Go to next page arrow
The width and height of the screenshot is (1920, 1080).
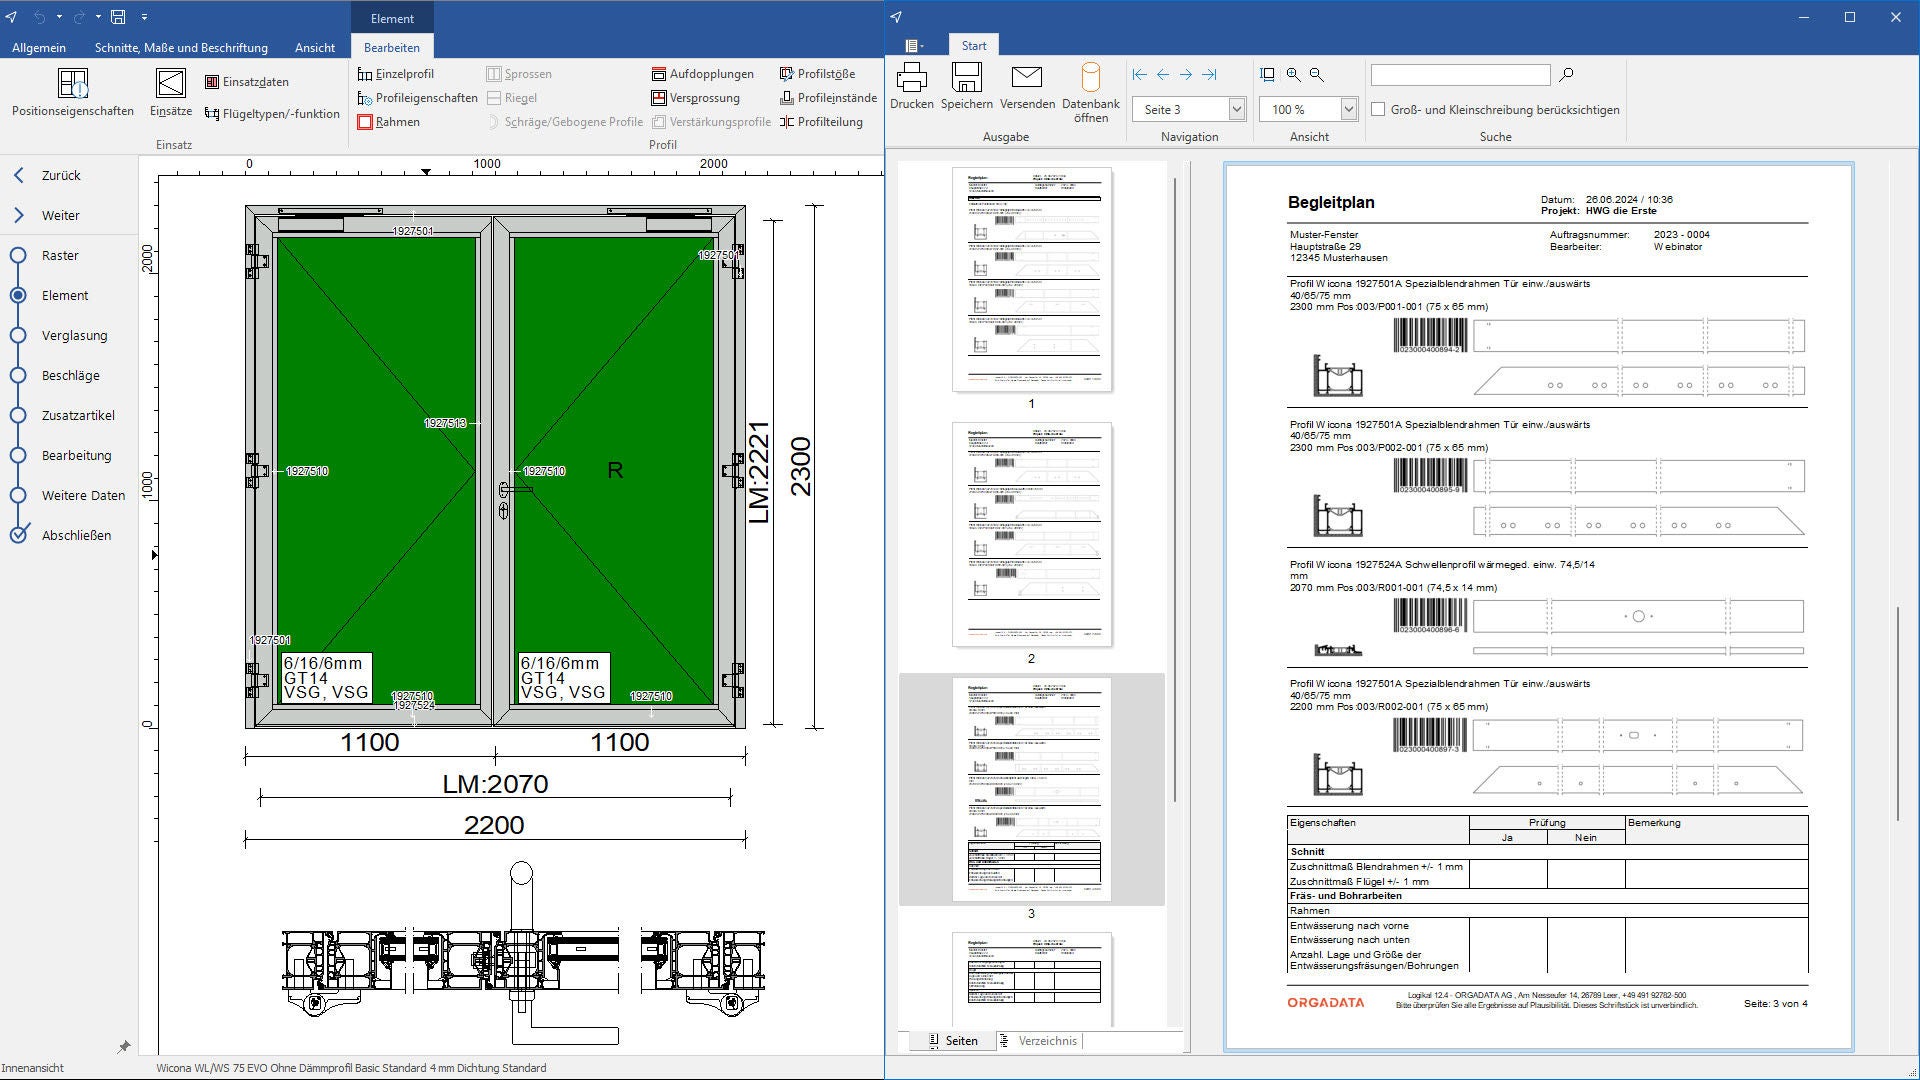[1186, 75]
